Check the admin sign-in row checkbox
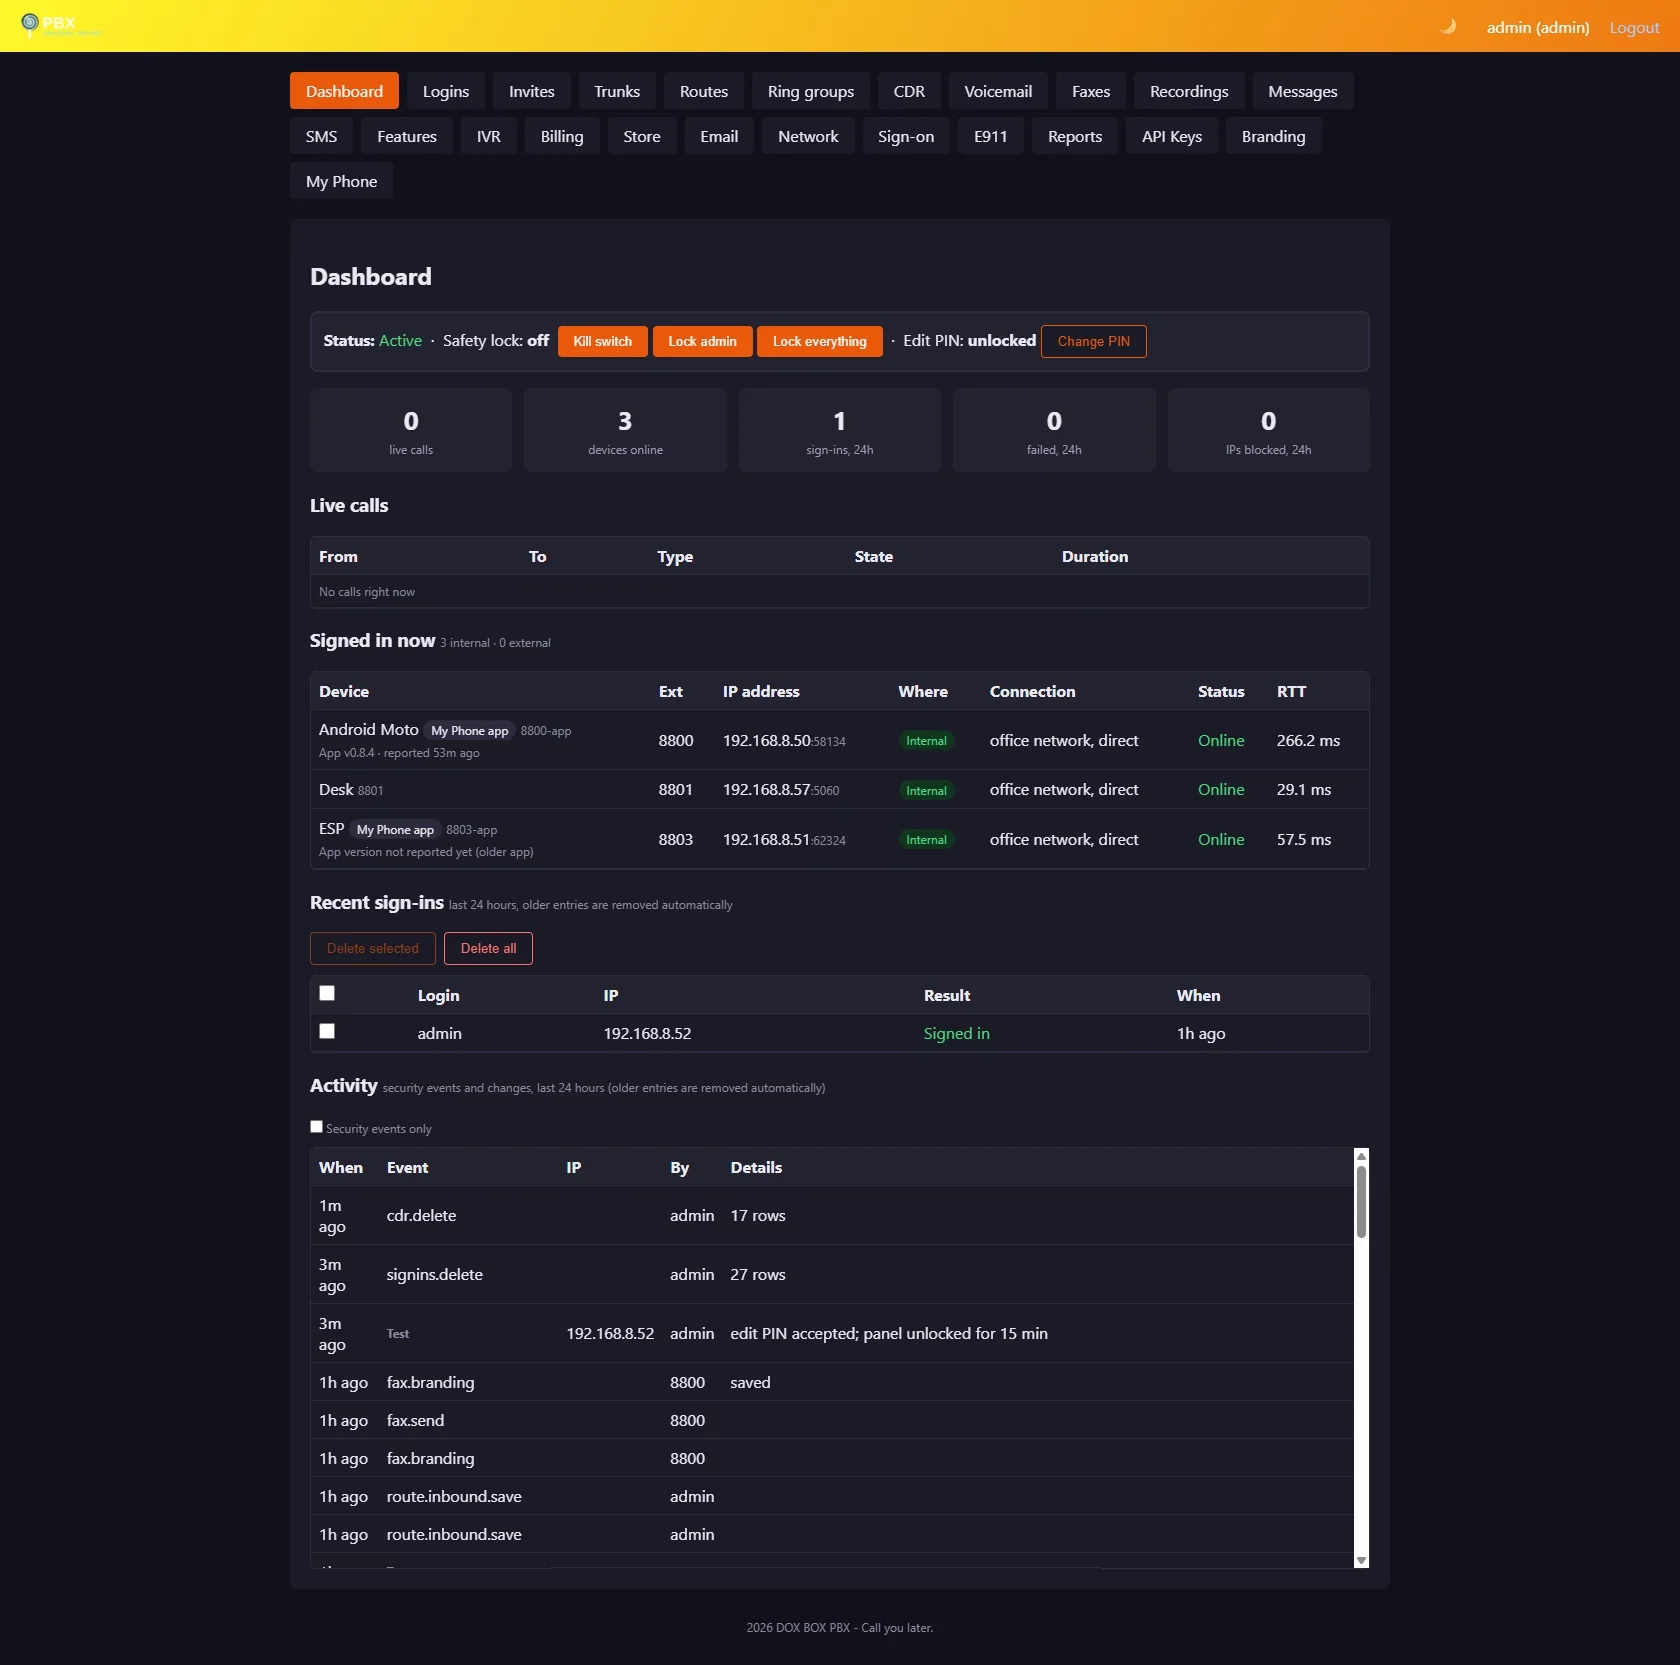The height and width of the screenshot is (1665, 1680). (x=327, y=1031)
